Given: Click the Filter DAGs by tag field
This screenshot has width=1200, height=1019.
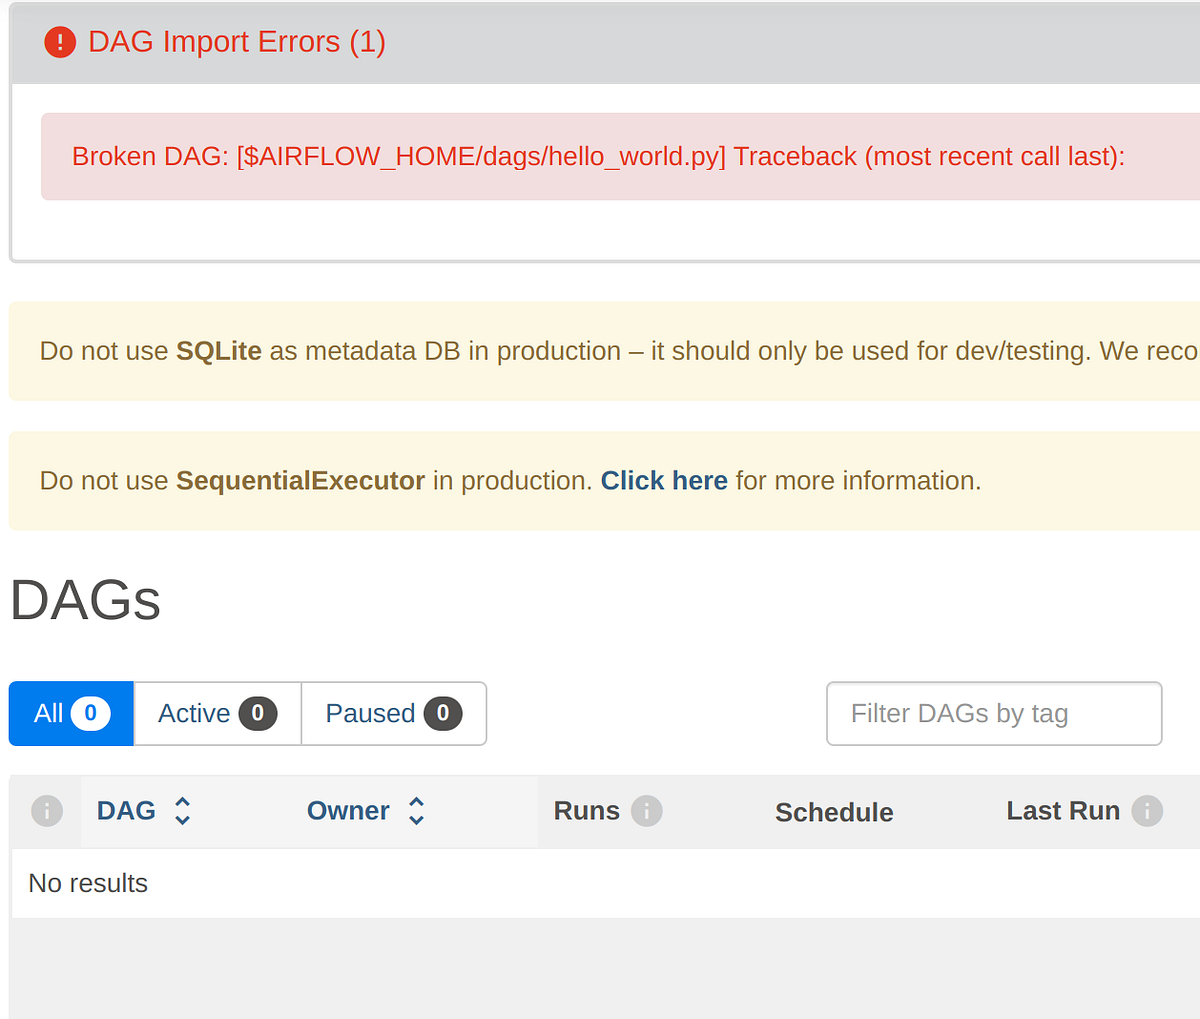Looking at the screenshot, I should (993, 713).
